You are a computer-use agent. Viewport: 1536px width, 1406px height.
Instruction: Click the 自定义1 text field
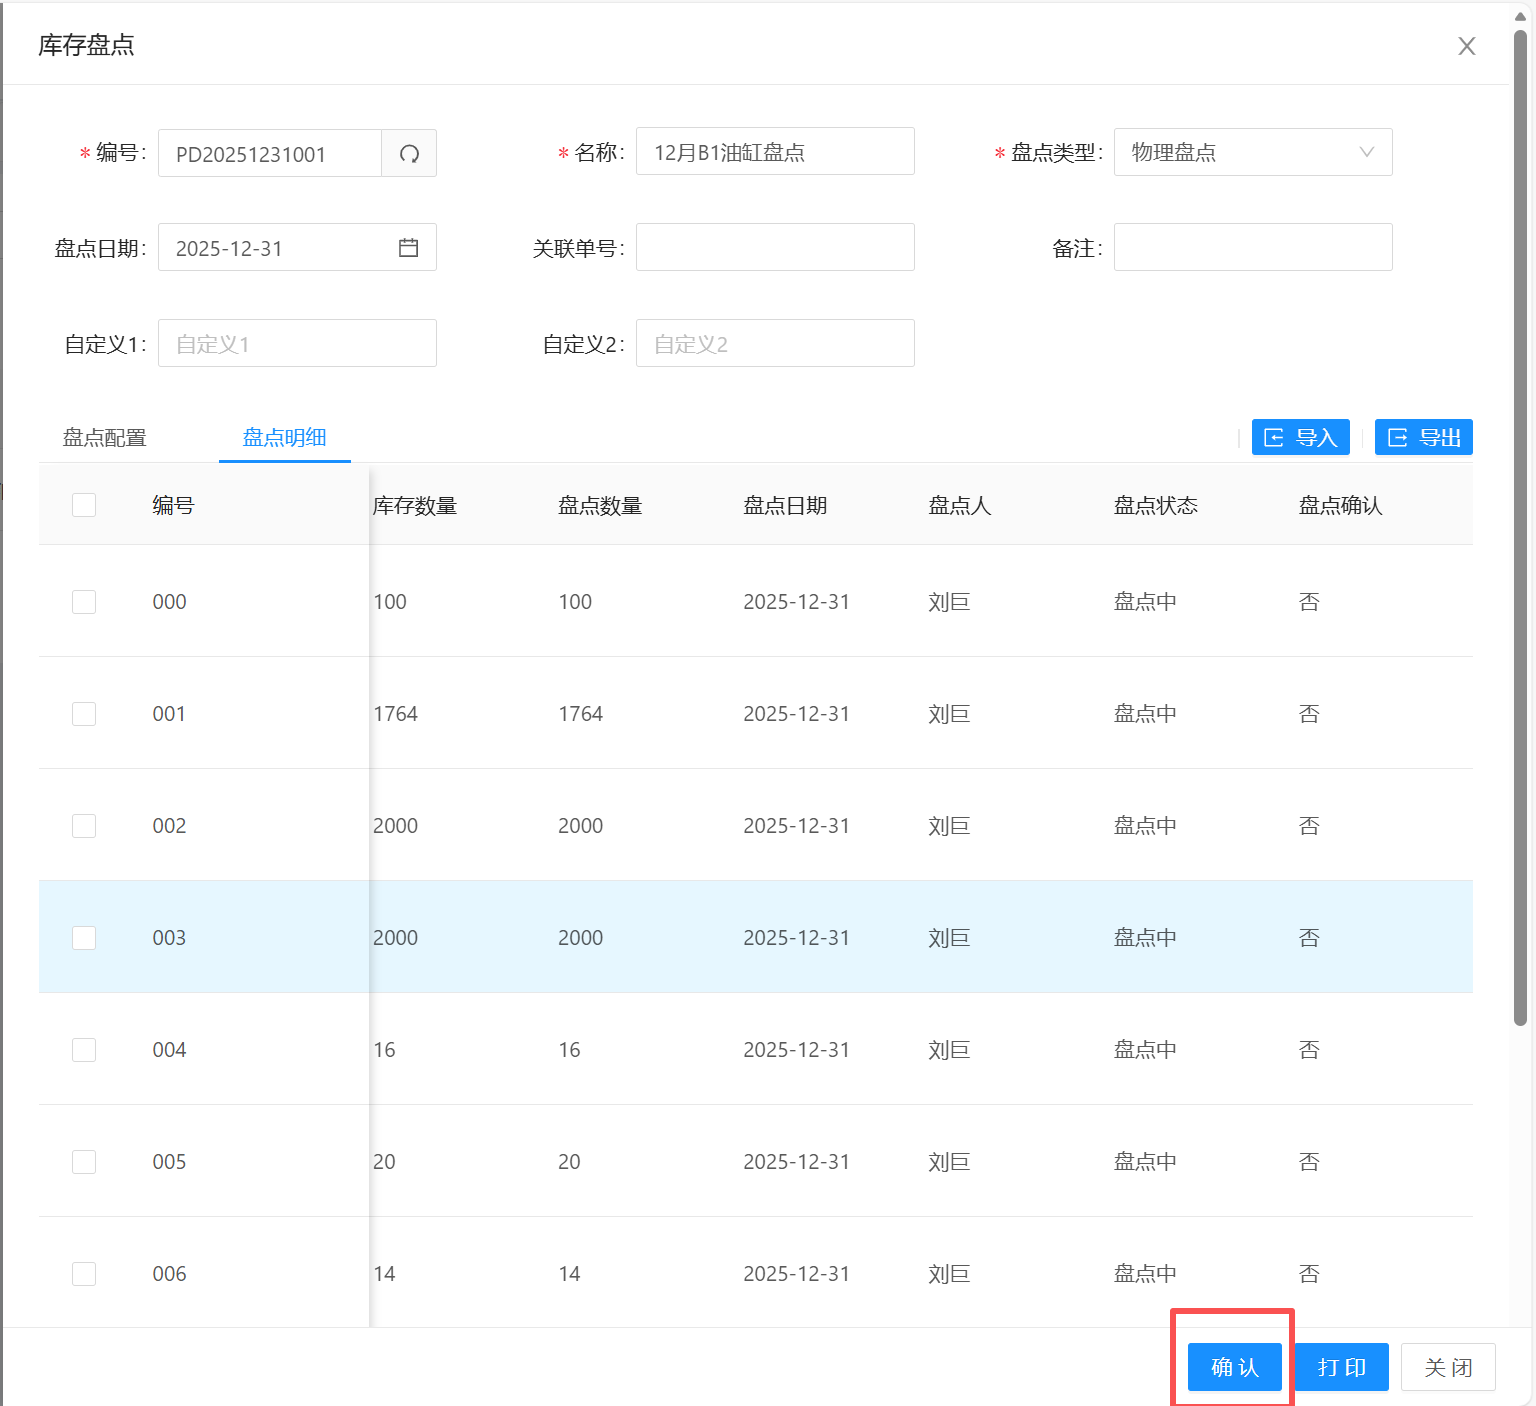[297, 344]
